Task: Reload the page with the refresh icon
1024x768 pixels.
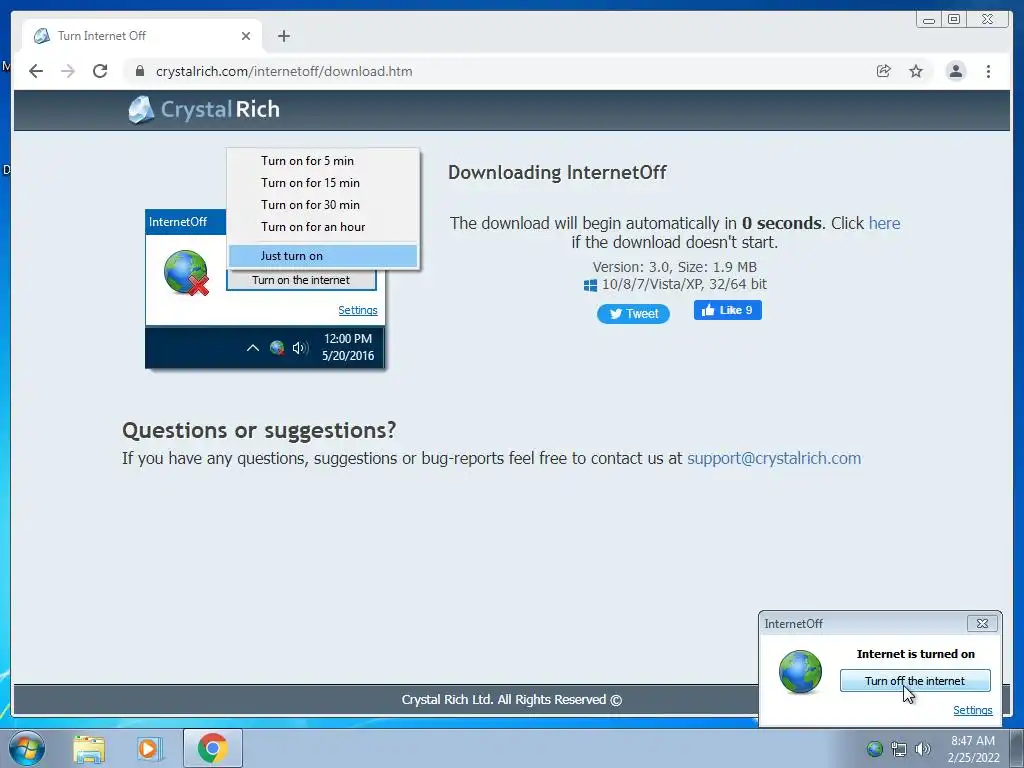Action: [x=100, y=71]
